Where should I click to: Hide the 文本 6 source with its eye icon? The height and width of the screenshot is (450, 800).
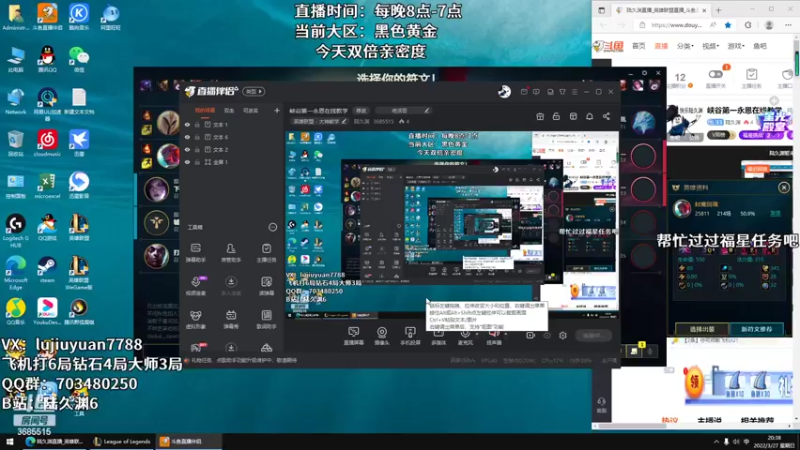pyautogui.click(x=187, y=137)
